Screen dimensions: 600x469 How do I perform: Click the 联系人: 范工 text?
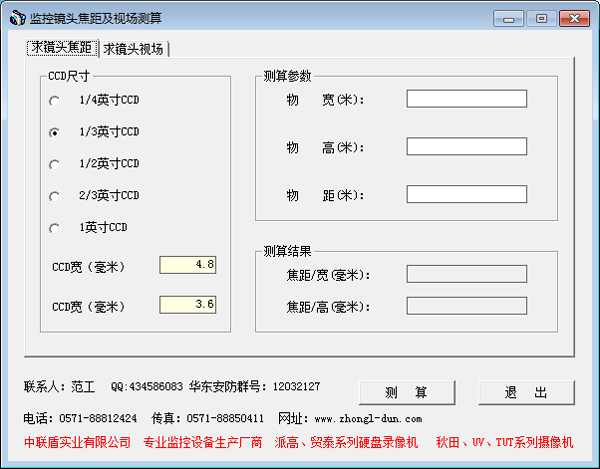click(59, 387)
